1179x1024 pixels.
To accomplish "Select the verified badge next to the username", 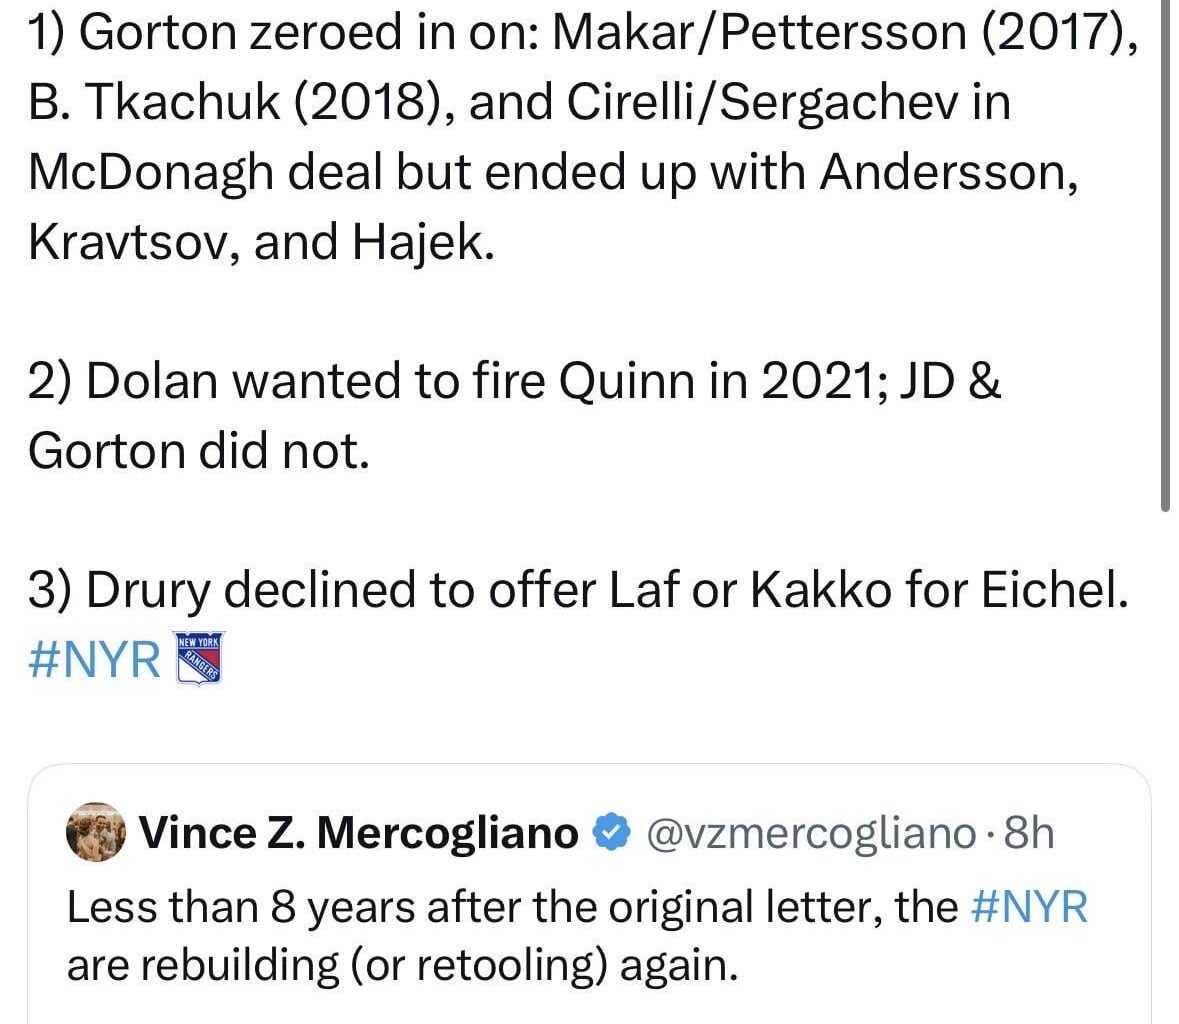I will click(x=611, y=831).
